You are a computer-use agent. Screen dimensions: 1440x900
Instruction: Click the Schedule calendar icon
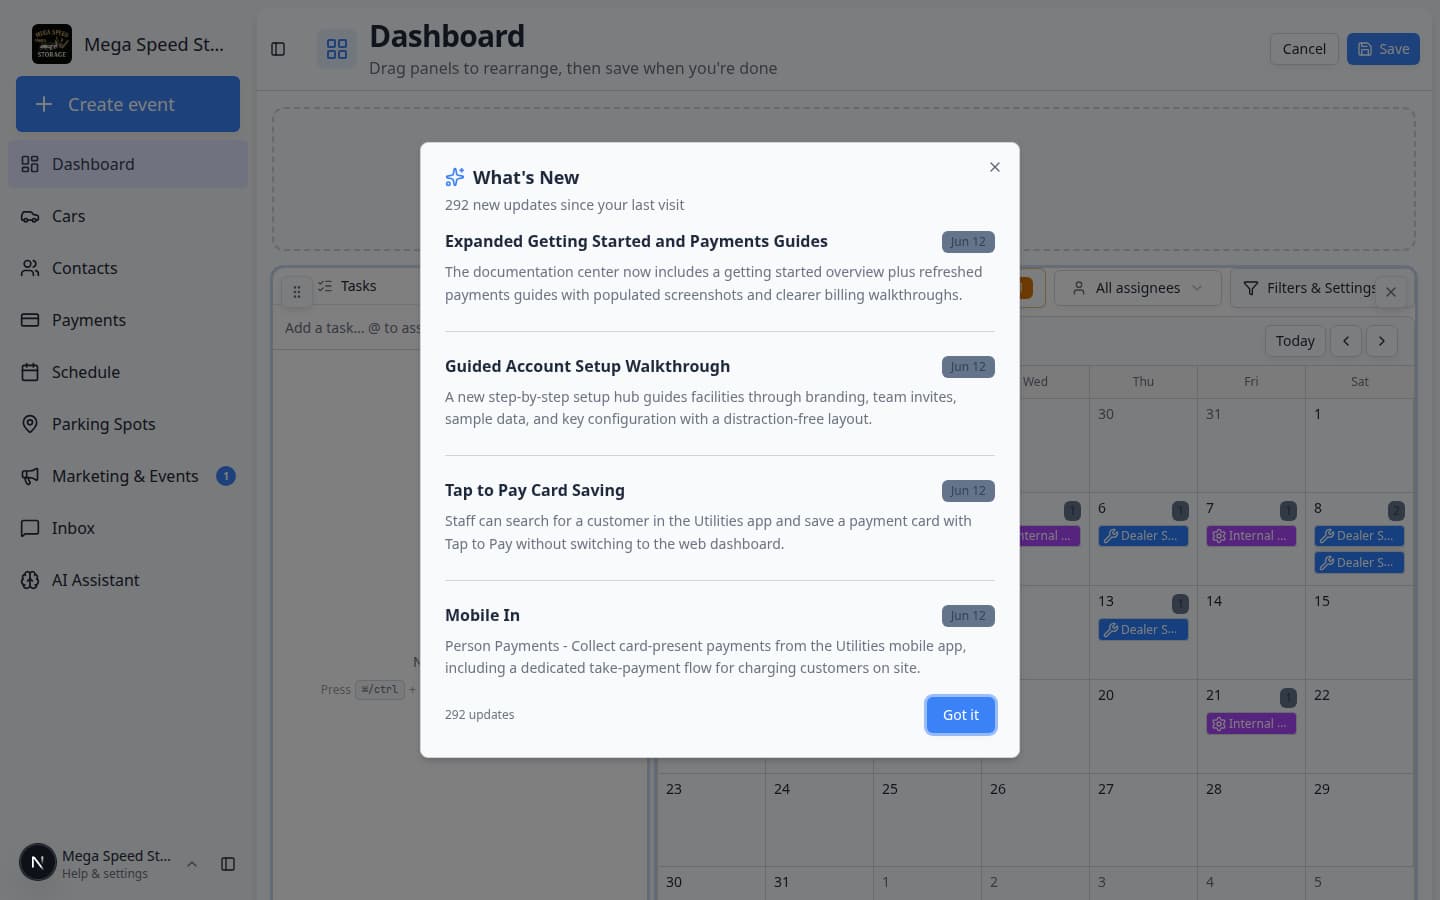click(30, 372)
